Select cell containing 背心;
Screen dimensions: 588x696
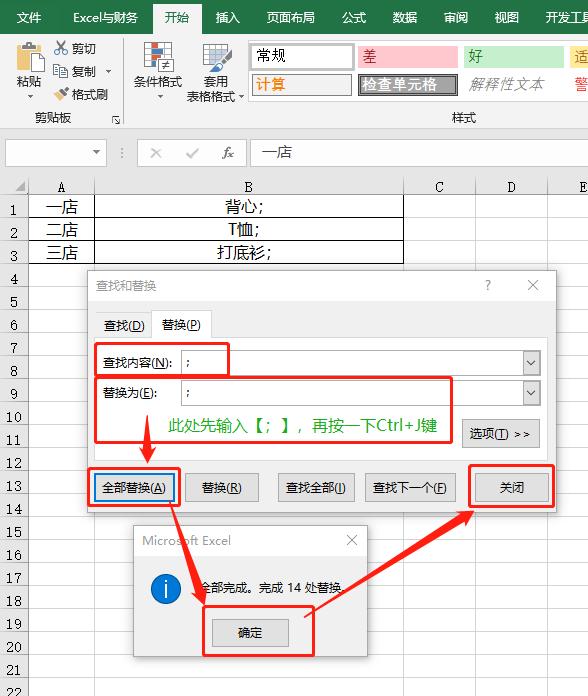249,206
